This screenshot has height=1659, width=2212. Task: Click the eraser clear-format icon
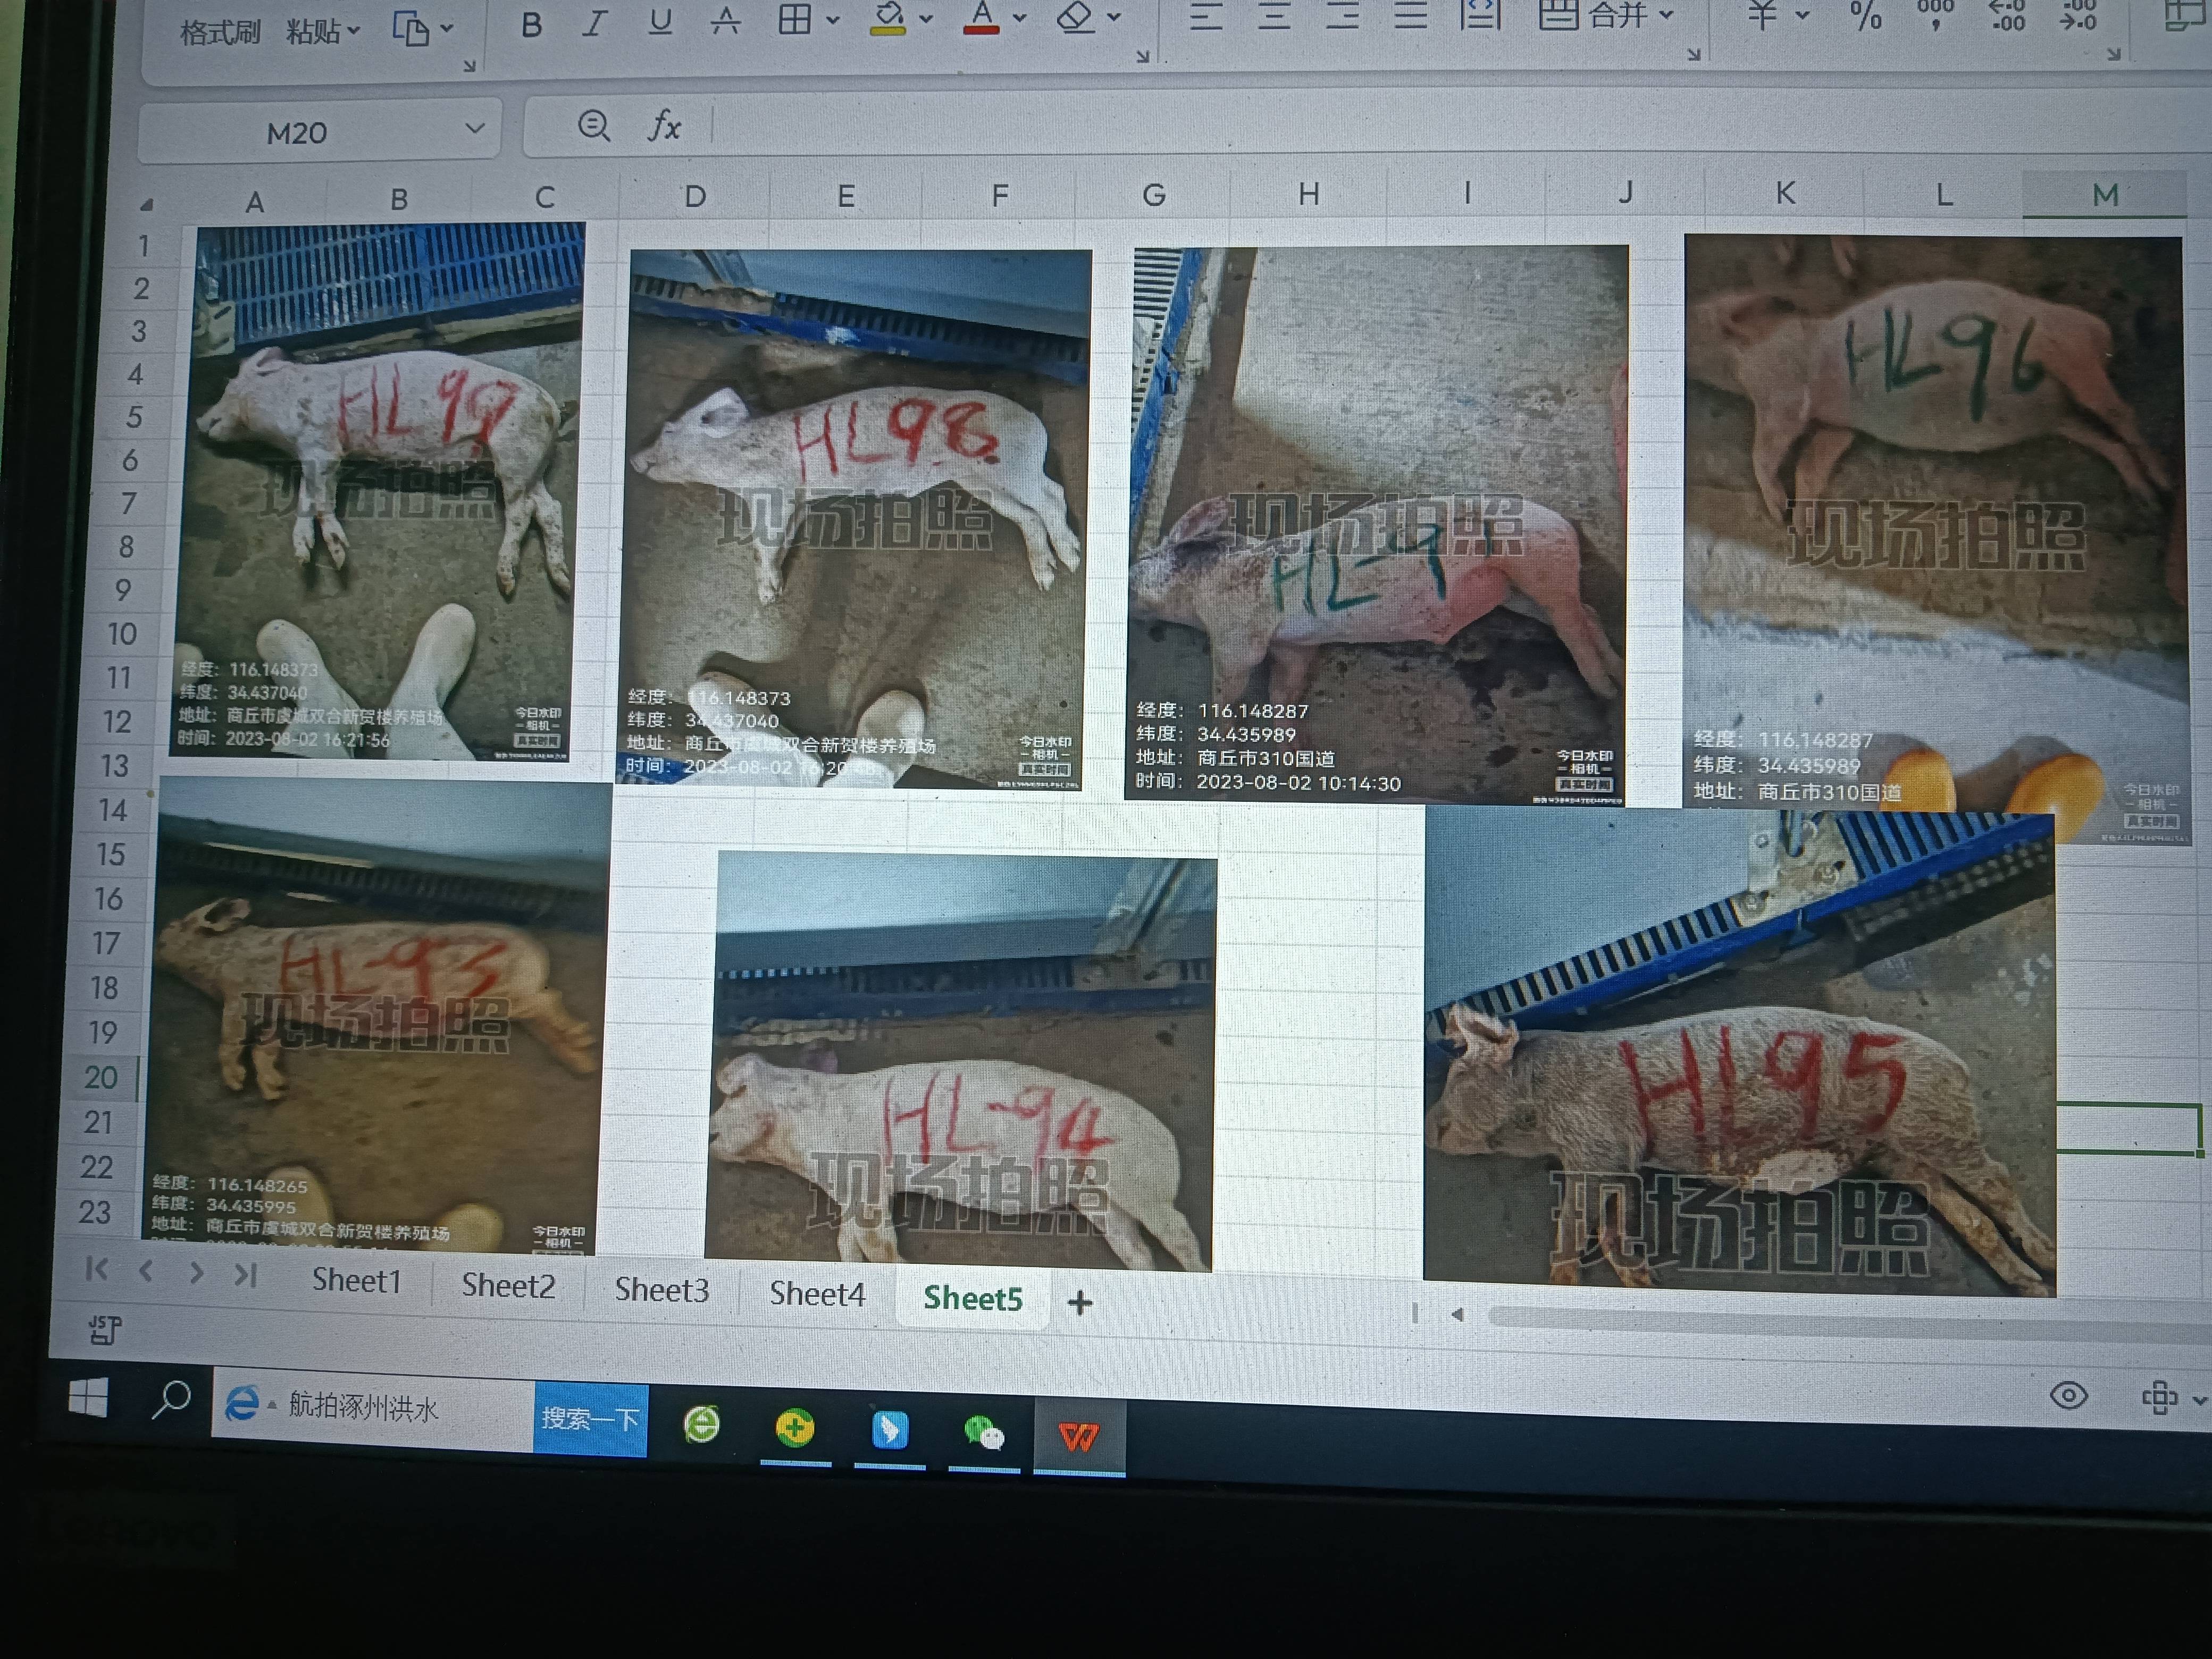coord(1075,16)
